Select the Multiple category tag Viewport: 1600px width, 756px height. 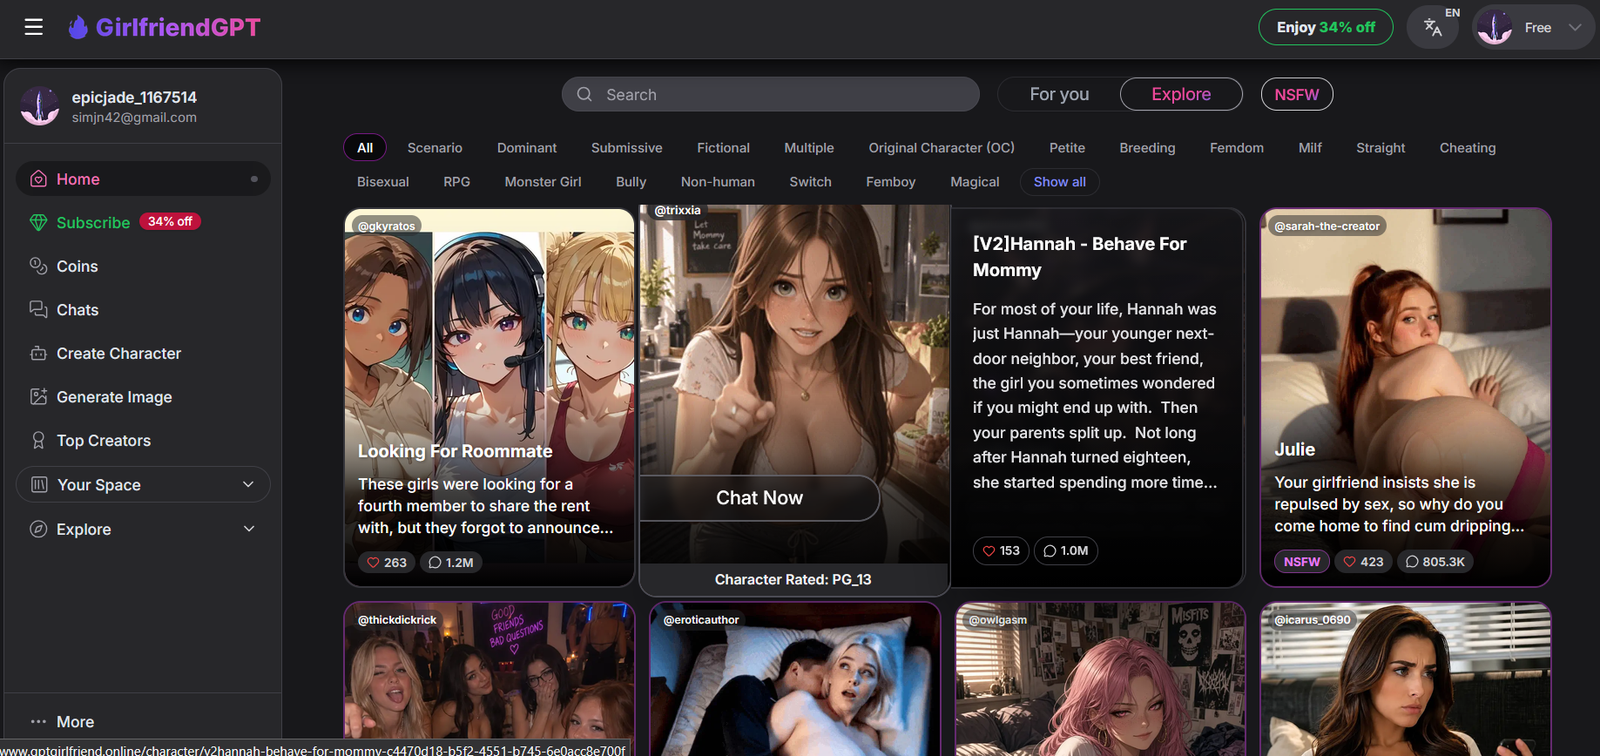[809, 148]
